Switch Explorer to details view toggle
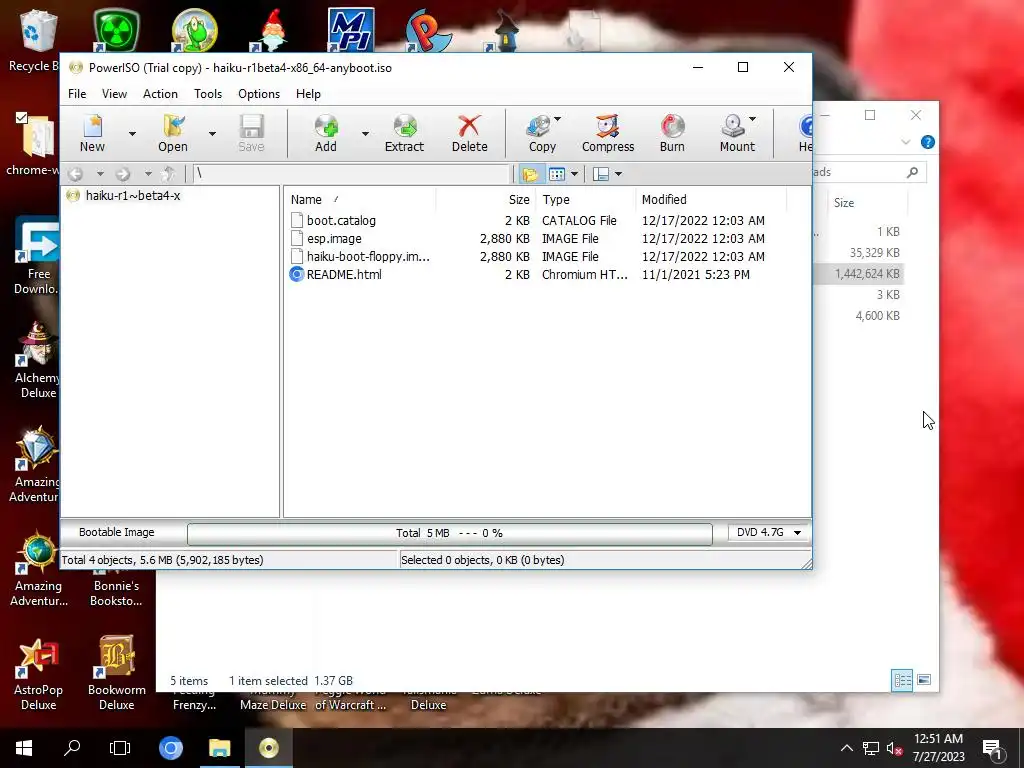Image resolution: width=1024 pixels, height=768 pixels. tap(902, 680)
